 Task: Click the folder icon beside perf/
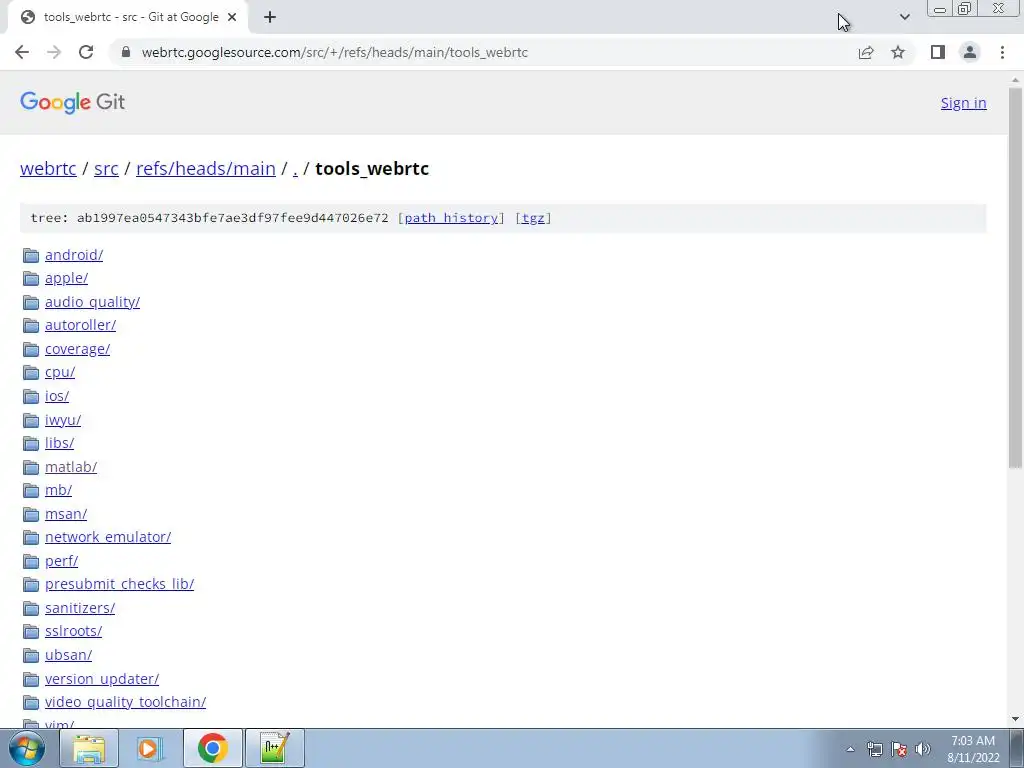pyautogui.click(x=31, y=561)
